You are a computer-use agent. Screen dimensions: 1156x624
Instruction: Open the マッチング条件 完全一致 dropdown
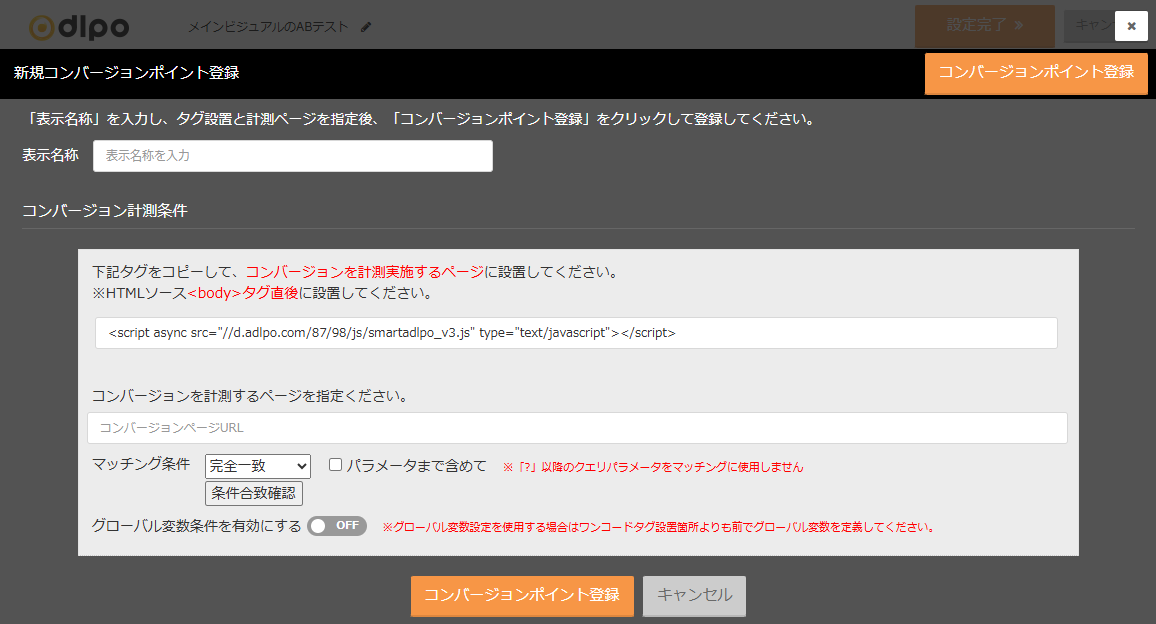258,466
